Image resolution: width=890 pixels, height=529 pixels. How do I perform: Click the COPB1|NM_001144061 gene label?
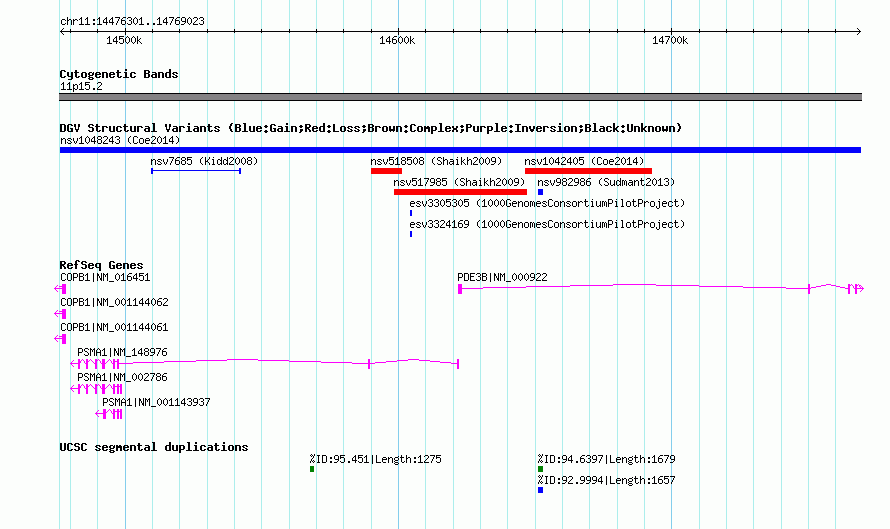(x=114, y=327)
